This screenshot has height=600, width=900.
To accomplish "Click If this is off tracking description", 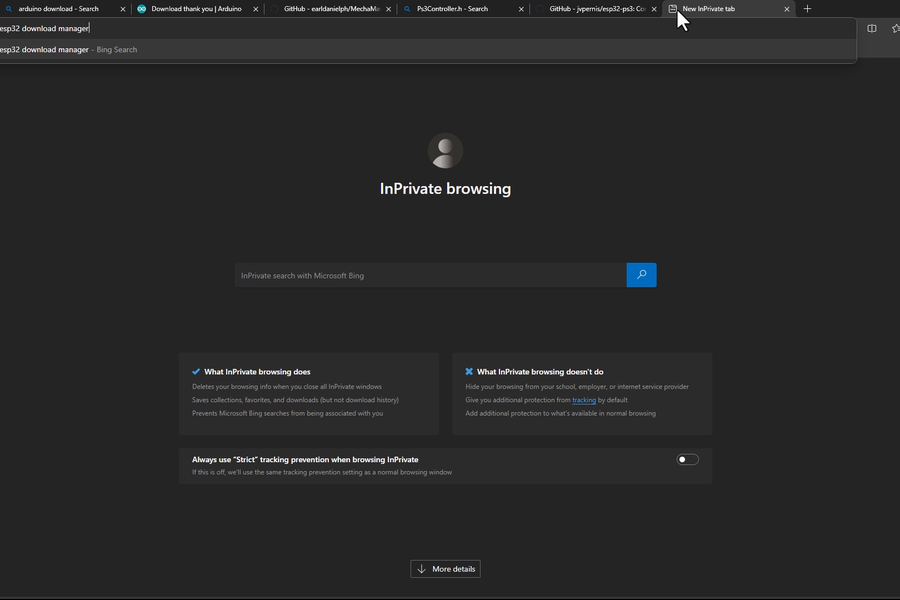I will 322,472.
